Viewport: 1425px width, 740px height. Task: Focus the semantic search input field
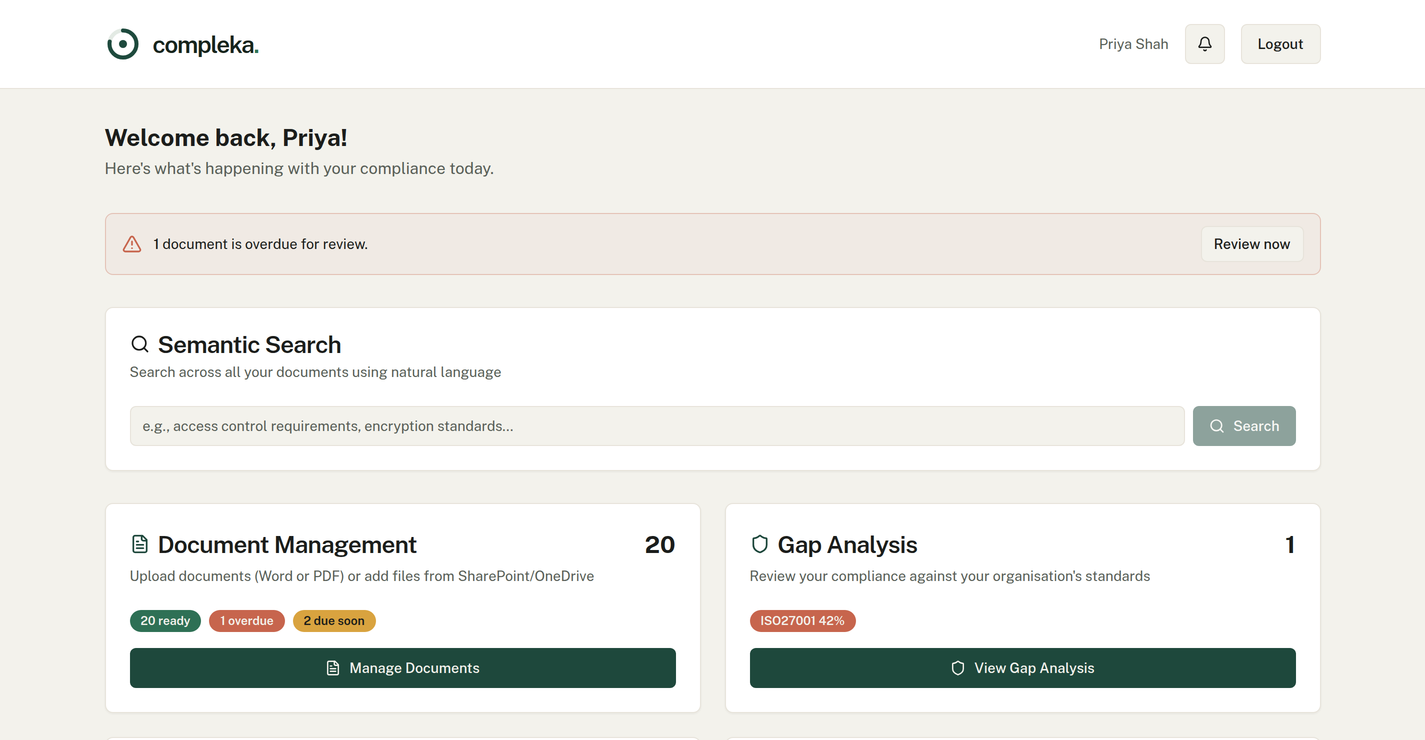657,426
